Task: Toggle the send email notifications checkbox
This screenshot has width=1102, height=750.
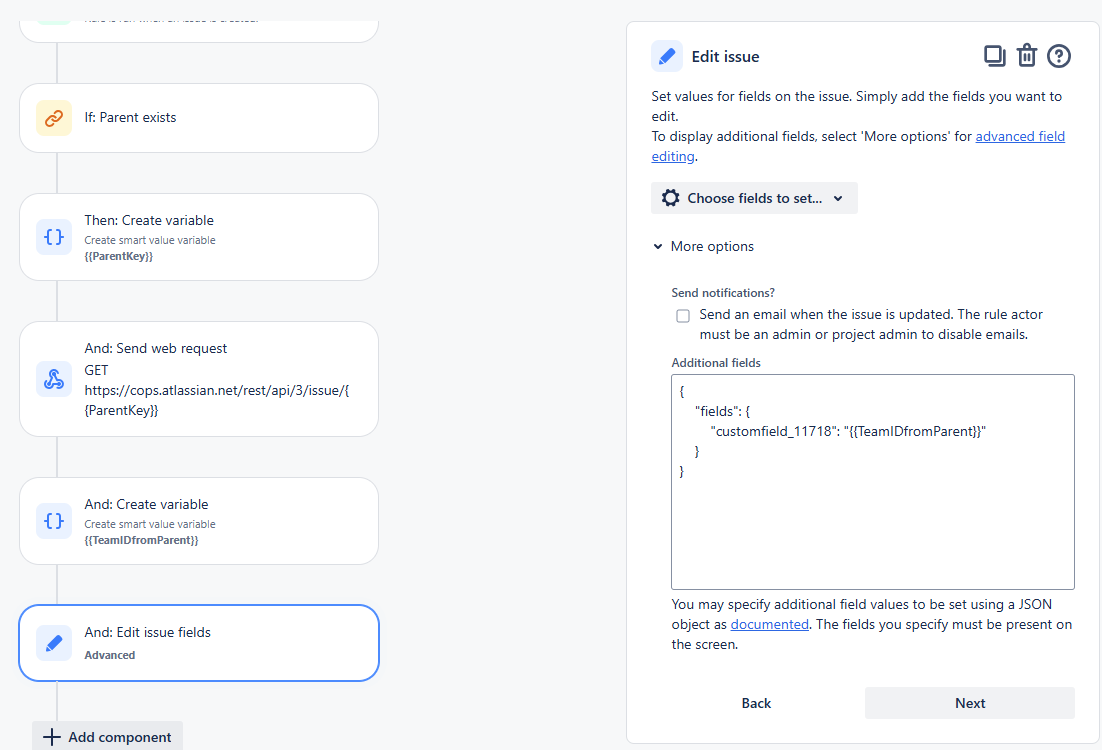Action: [683, 316]
